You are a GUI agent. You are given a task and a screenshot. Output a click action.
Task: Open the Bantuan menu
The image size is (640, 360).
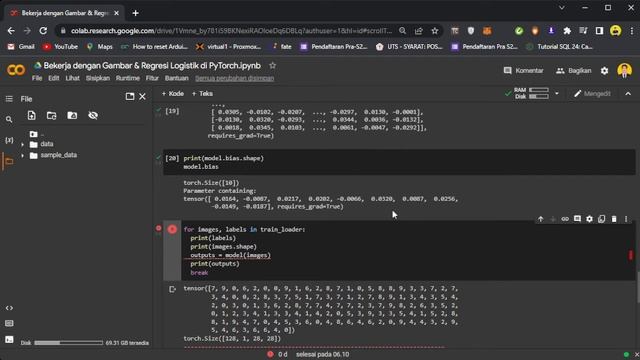coord(177,78)
